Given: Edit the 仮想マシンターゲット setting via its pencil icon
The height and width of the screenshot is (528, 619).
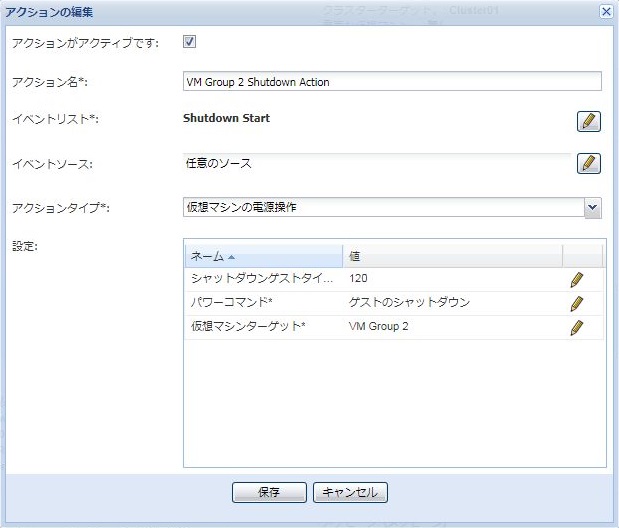Looking at the screenshot, I should [x=576, y=327].
